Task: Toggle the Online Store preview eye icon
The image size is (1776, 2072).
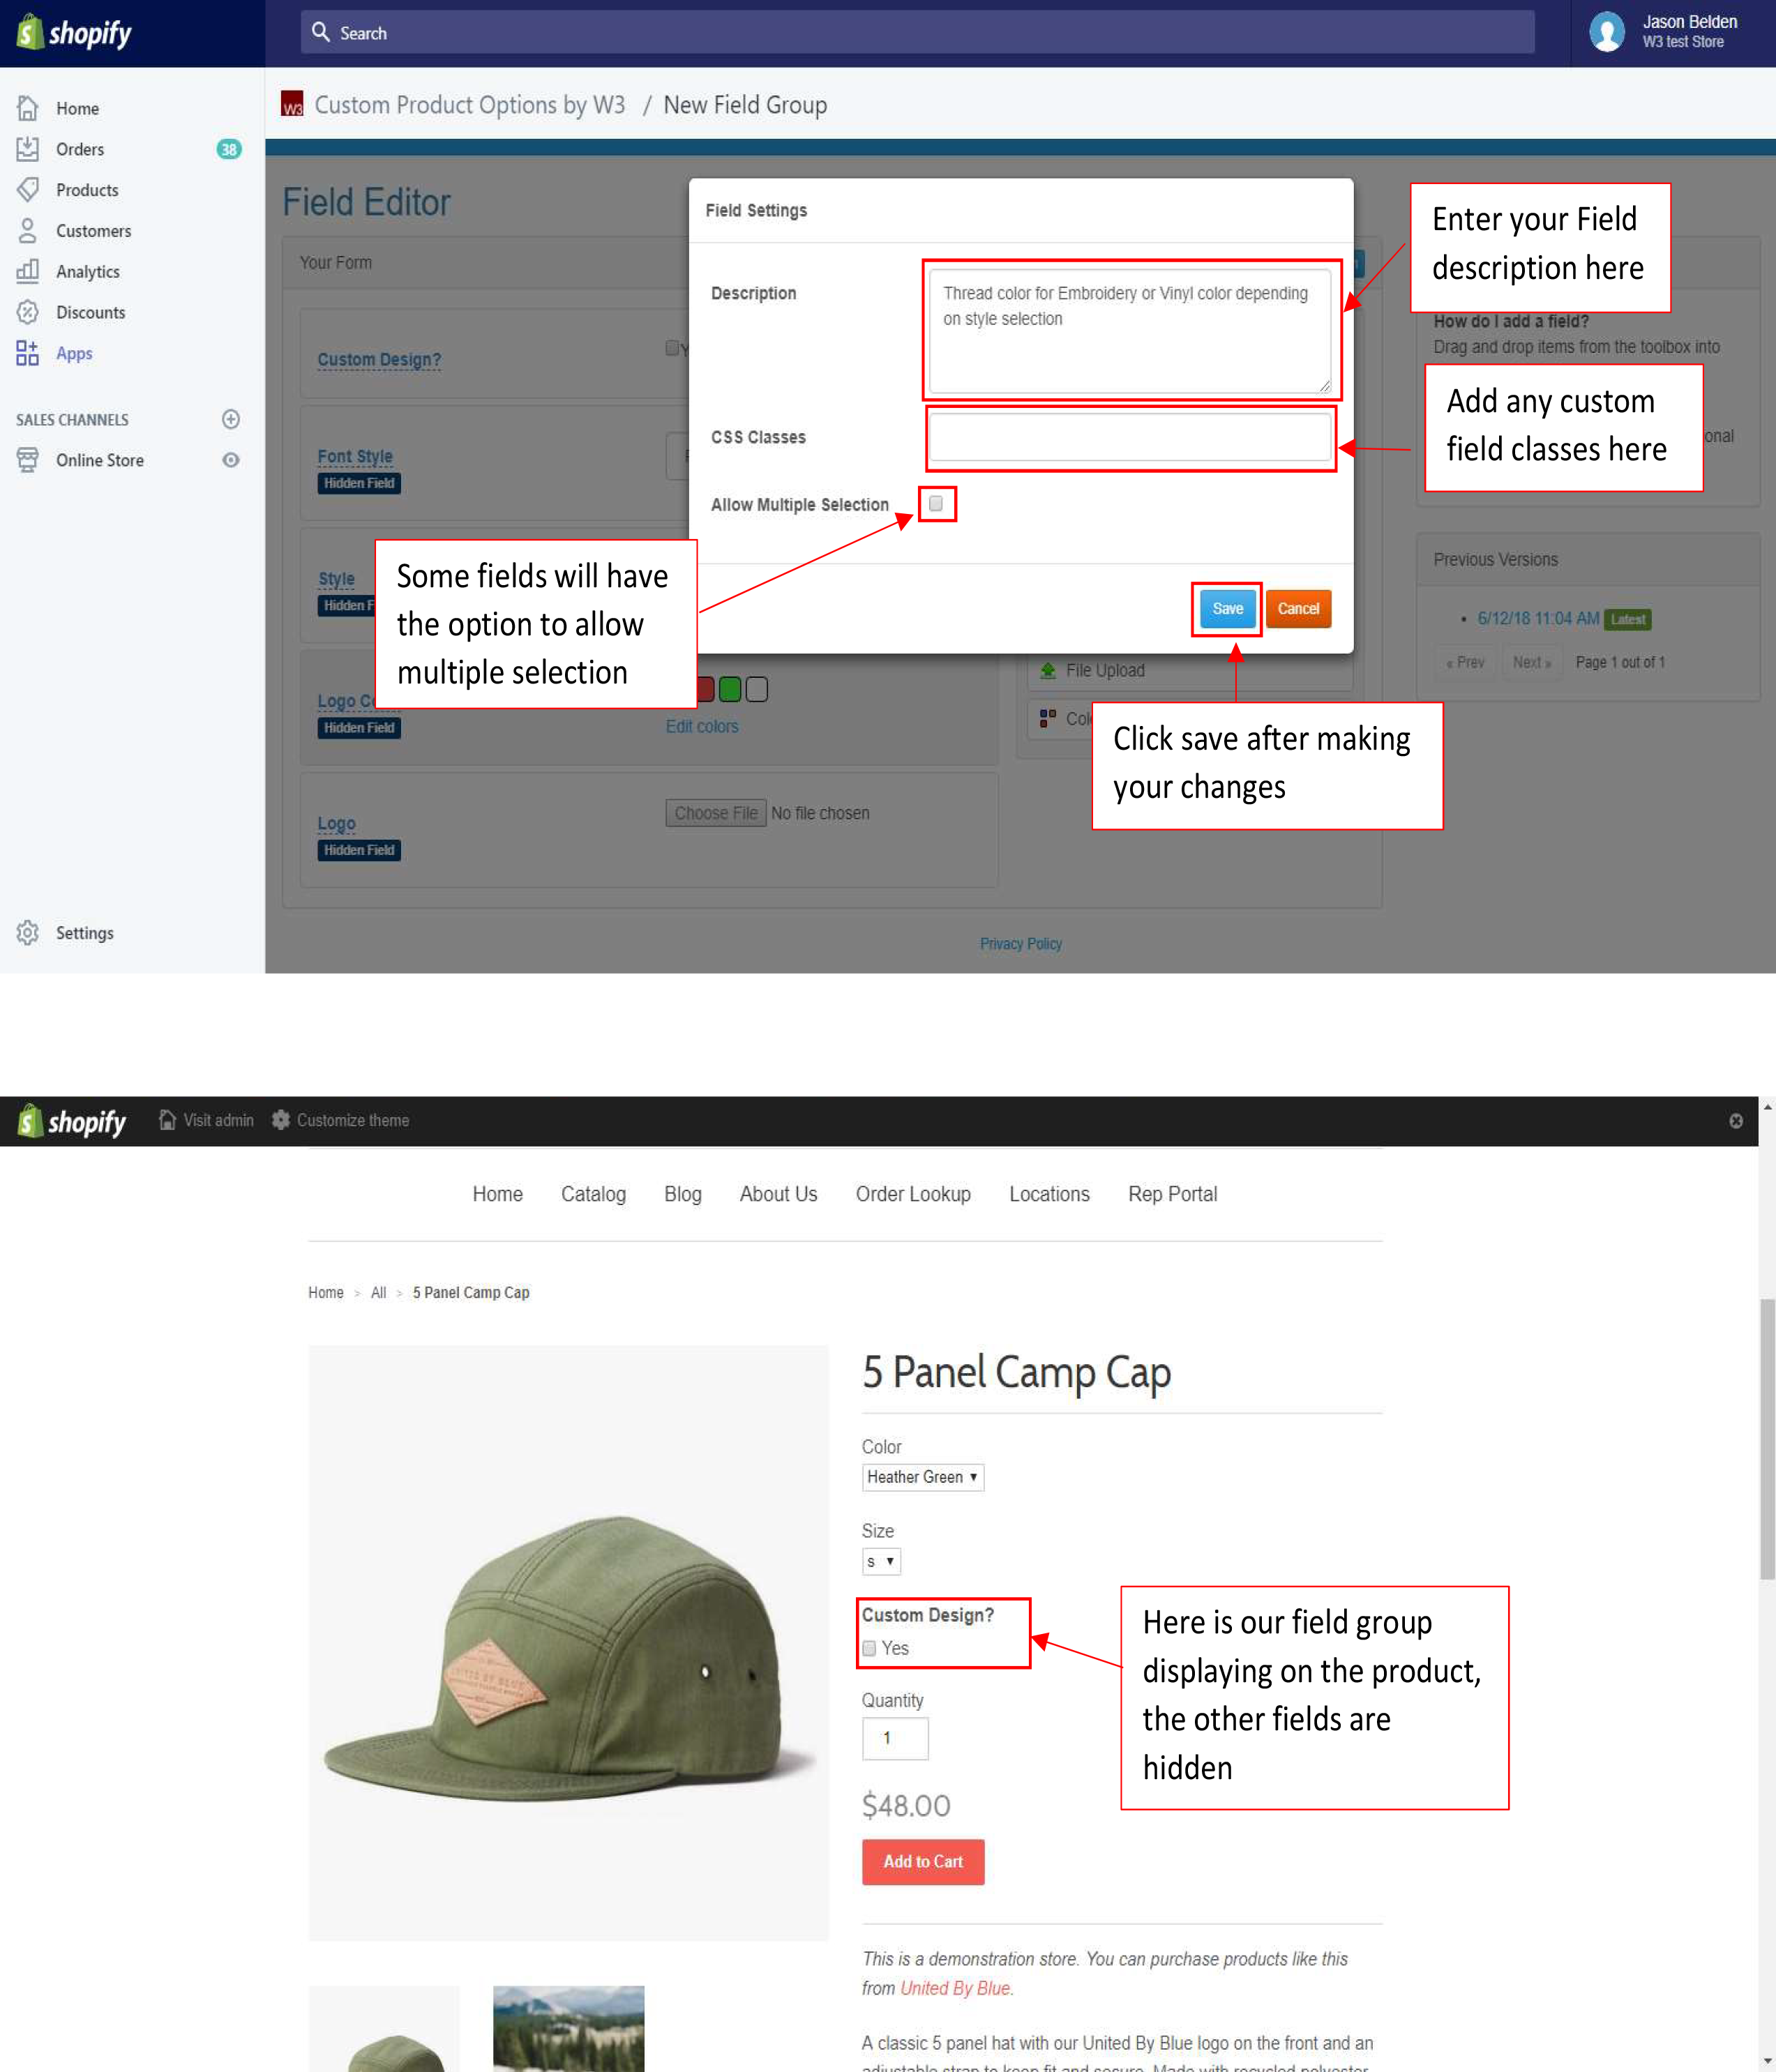Action: (231, 460)
